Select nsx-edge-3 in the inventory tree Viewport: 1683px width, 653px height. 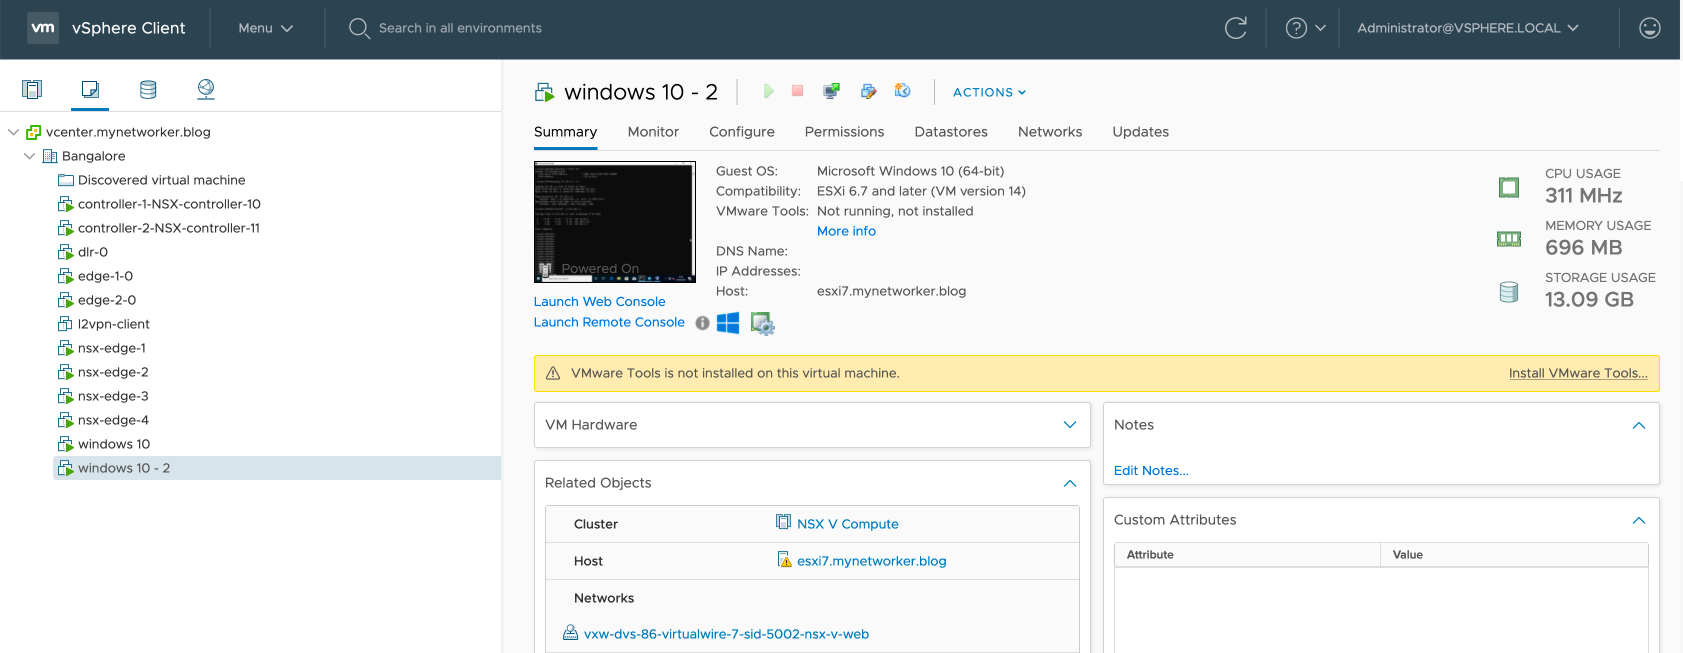113,396
